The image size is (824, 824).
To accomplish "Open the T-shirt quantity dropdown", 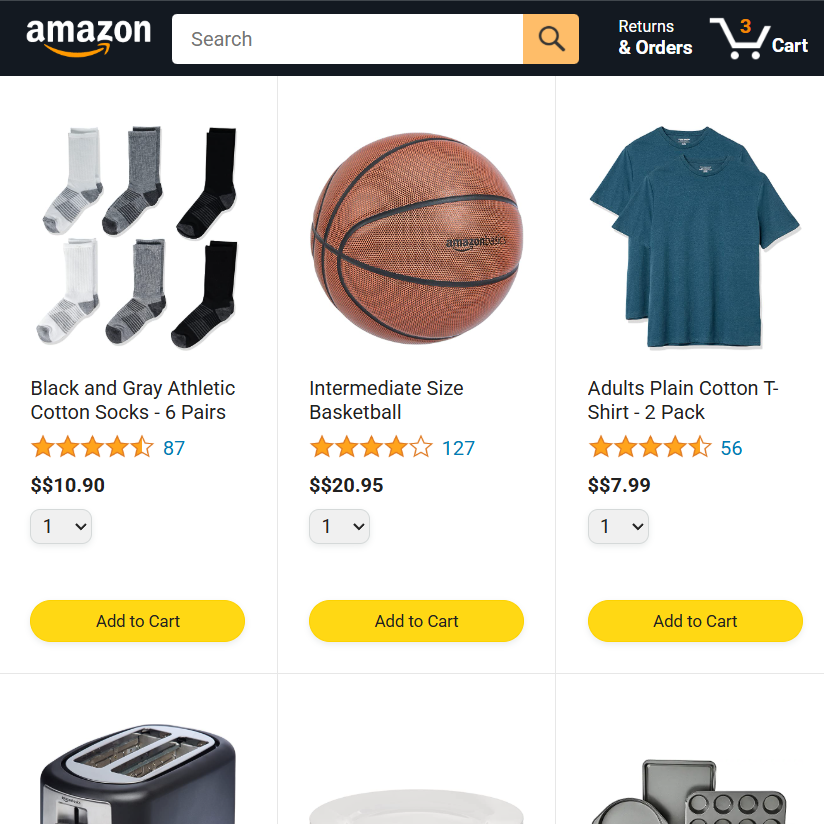I will (619, 526).
